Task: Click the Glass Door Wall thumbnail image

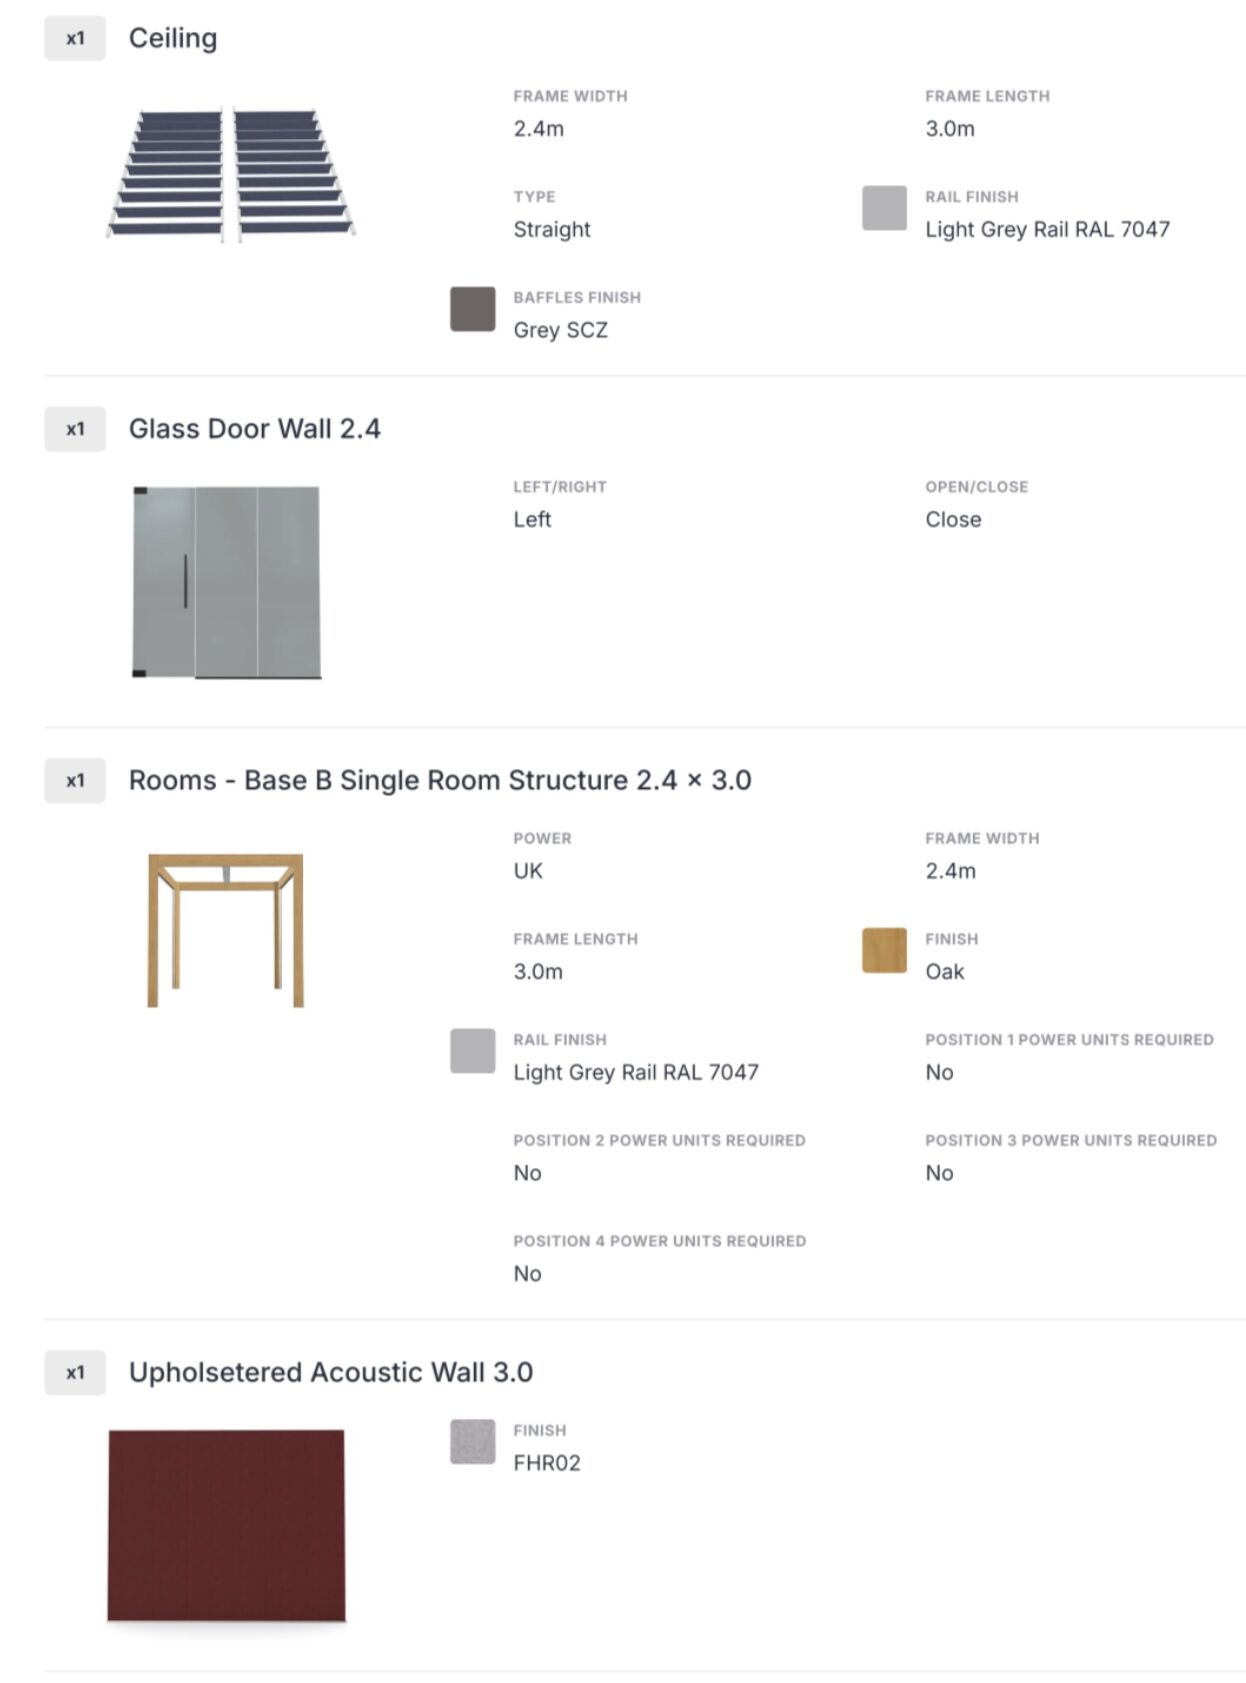Action: pyautogui.click(x=227, y=582)
